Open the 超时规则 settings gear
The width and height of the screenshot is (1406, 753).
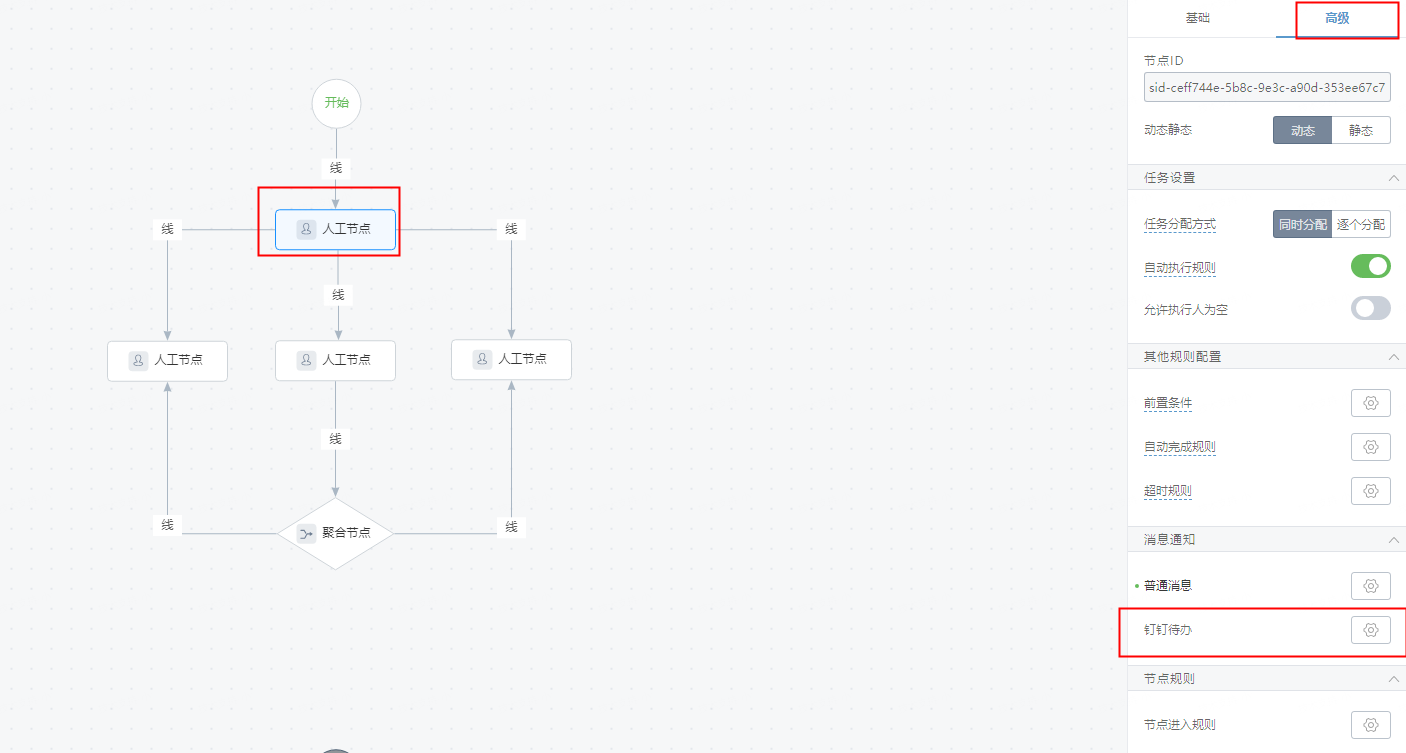tap(1370, 491)
